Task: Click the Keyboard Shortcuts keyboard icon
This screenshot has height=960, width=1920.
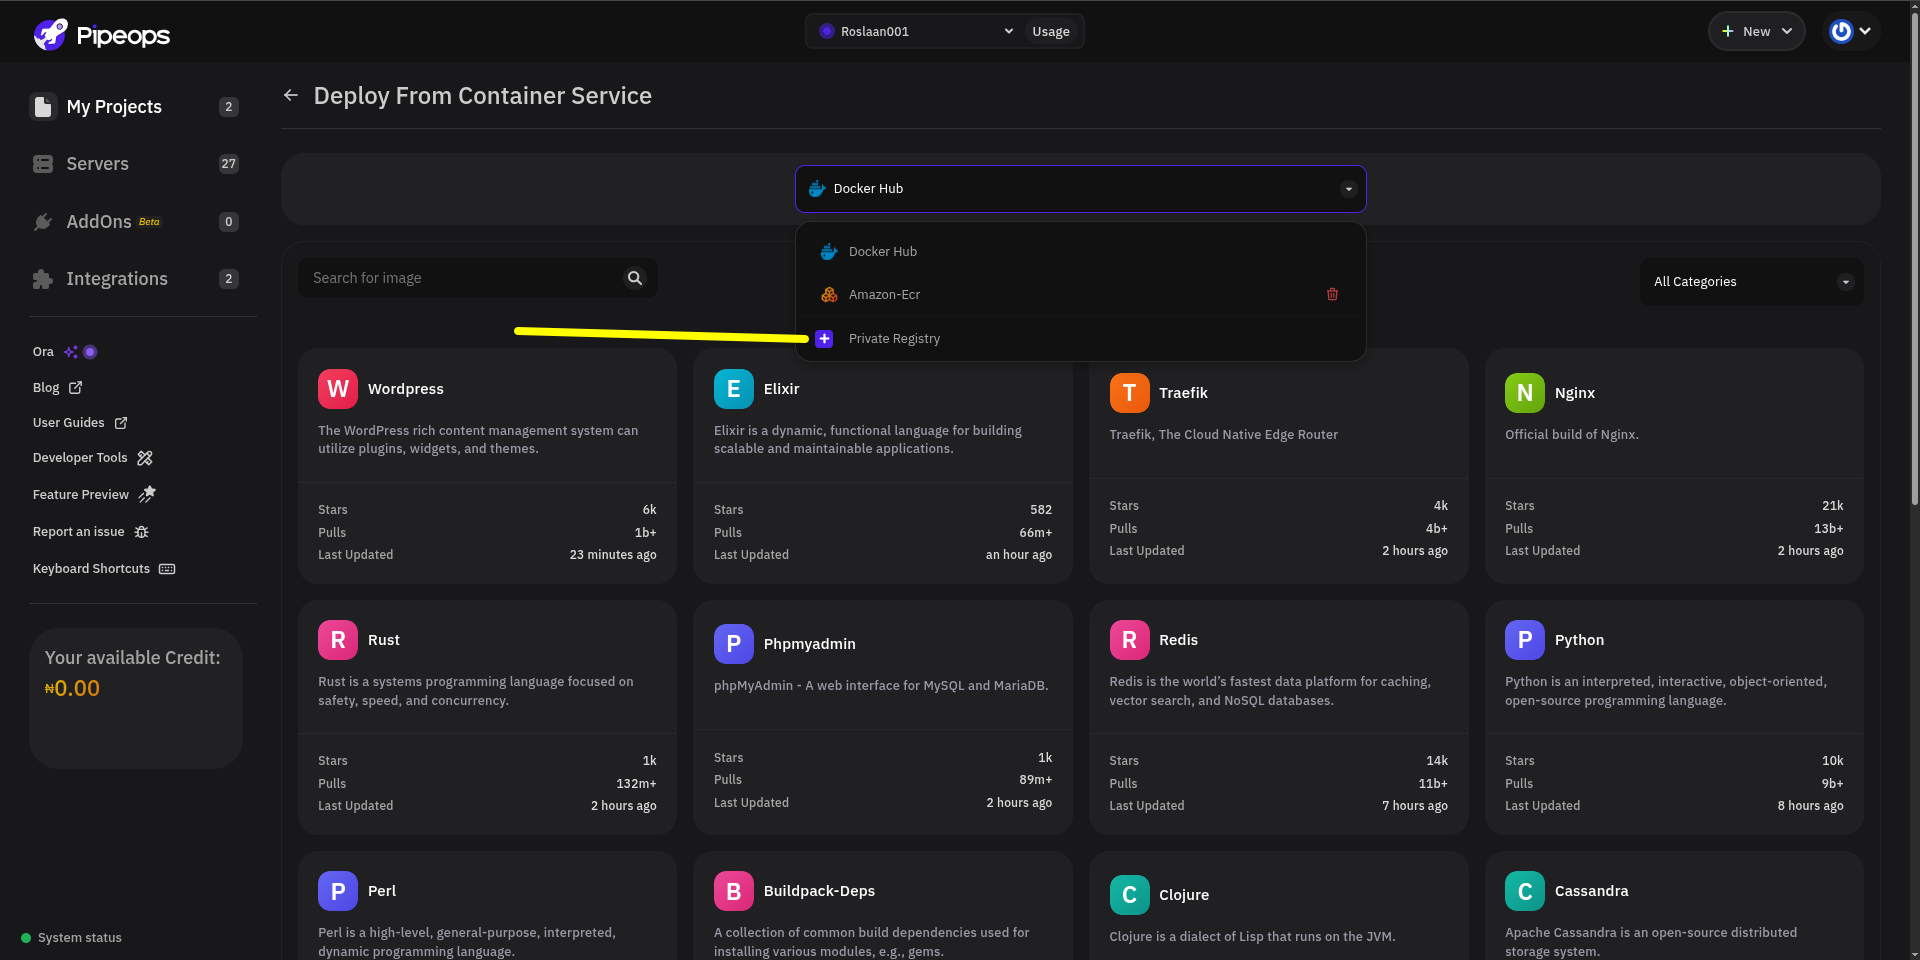Action: click(167, 569)
